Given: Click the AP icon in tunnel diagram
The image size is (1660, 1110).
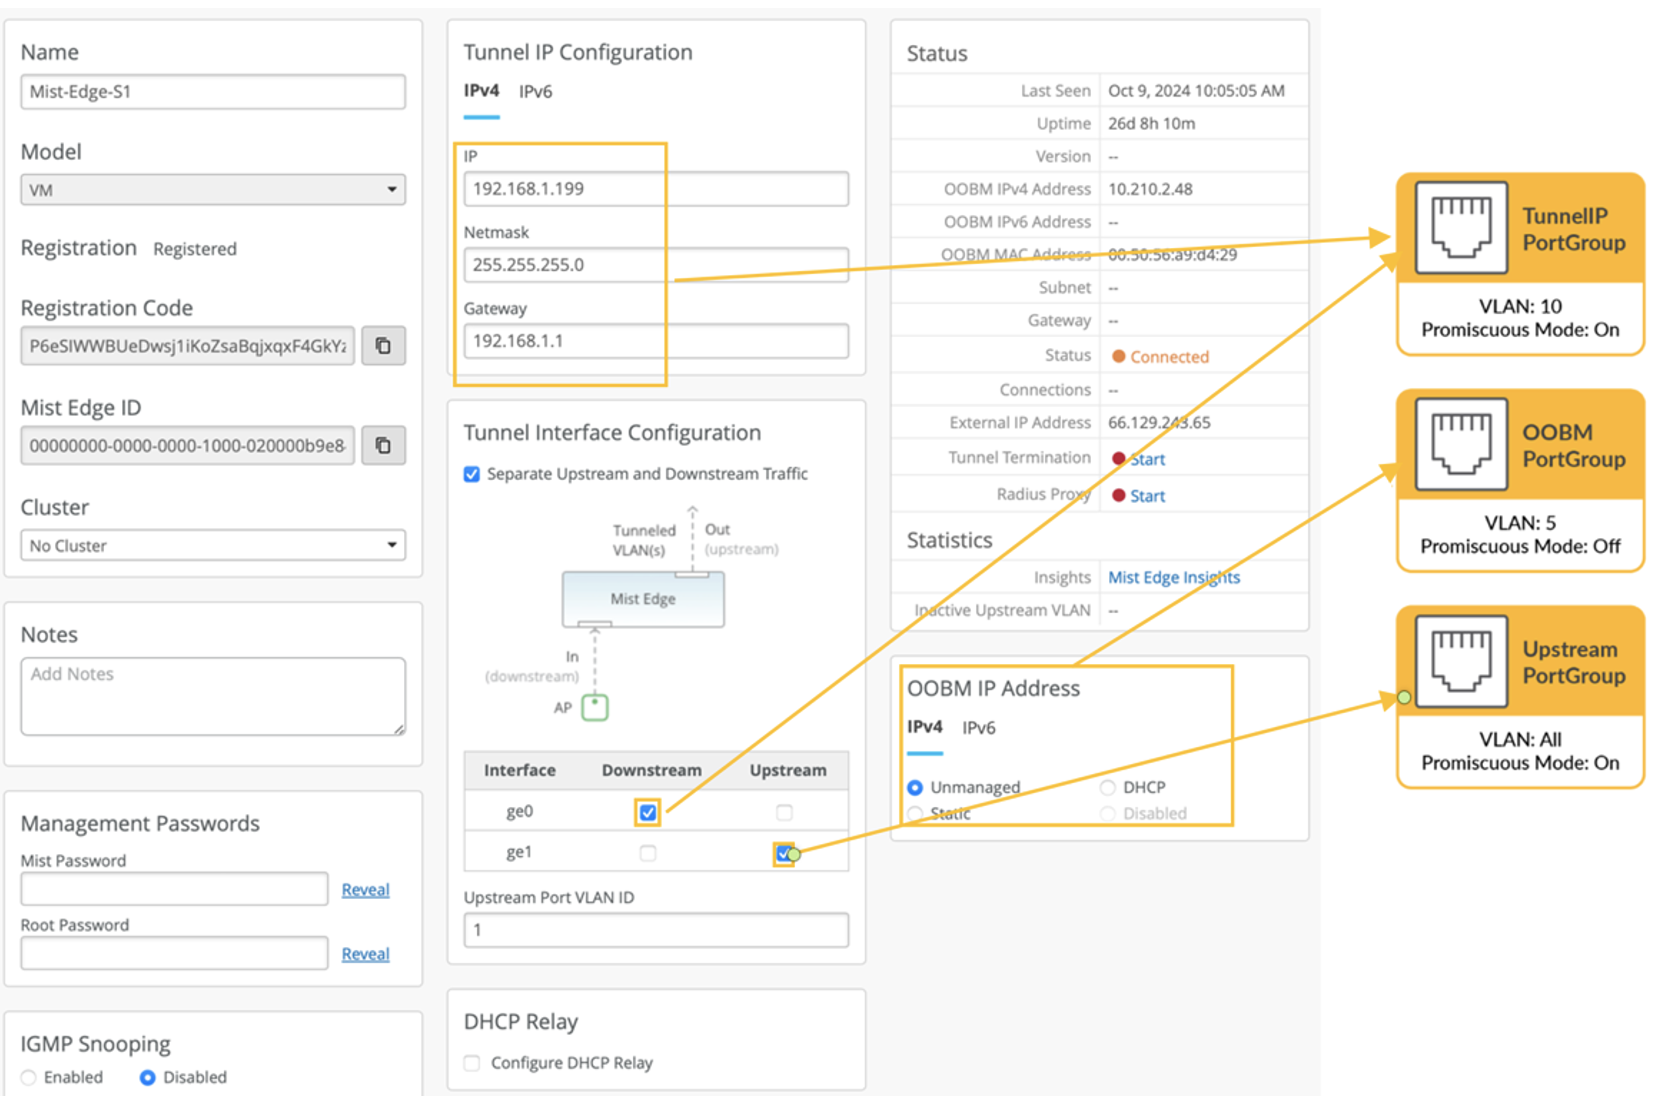Looking at the screenshot, I should tap(595, 707).
